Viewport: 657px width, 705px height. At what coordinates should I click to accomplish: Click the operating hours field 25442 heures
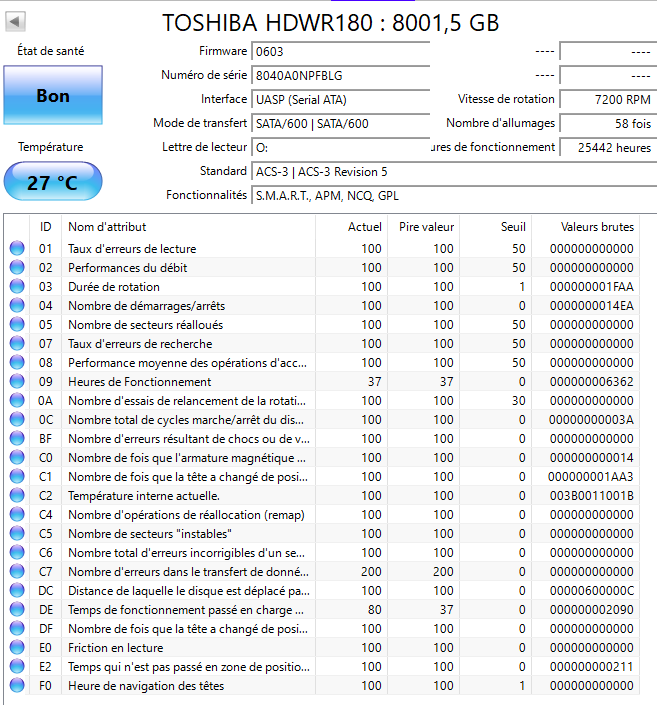click(x=608, y=147)
